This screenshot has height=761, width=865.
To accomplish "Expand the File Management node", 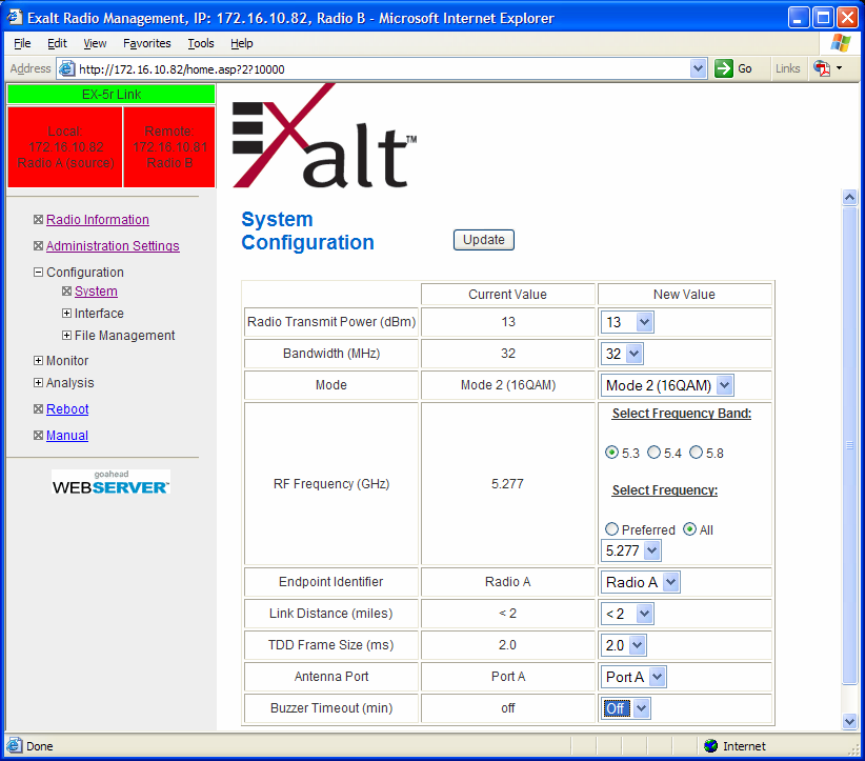I will coord(67,335).
